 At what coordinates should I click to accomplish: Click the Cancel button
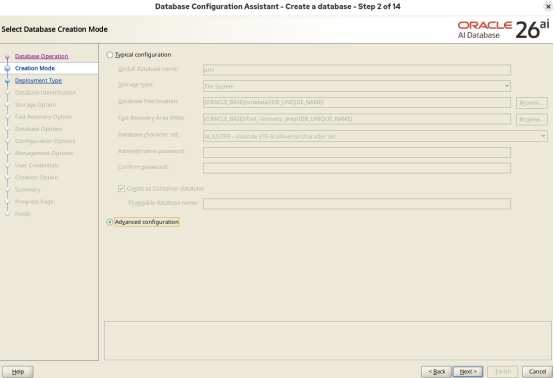coord(537,372)
